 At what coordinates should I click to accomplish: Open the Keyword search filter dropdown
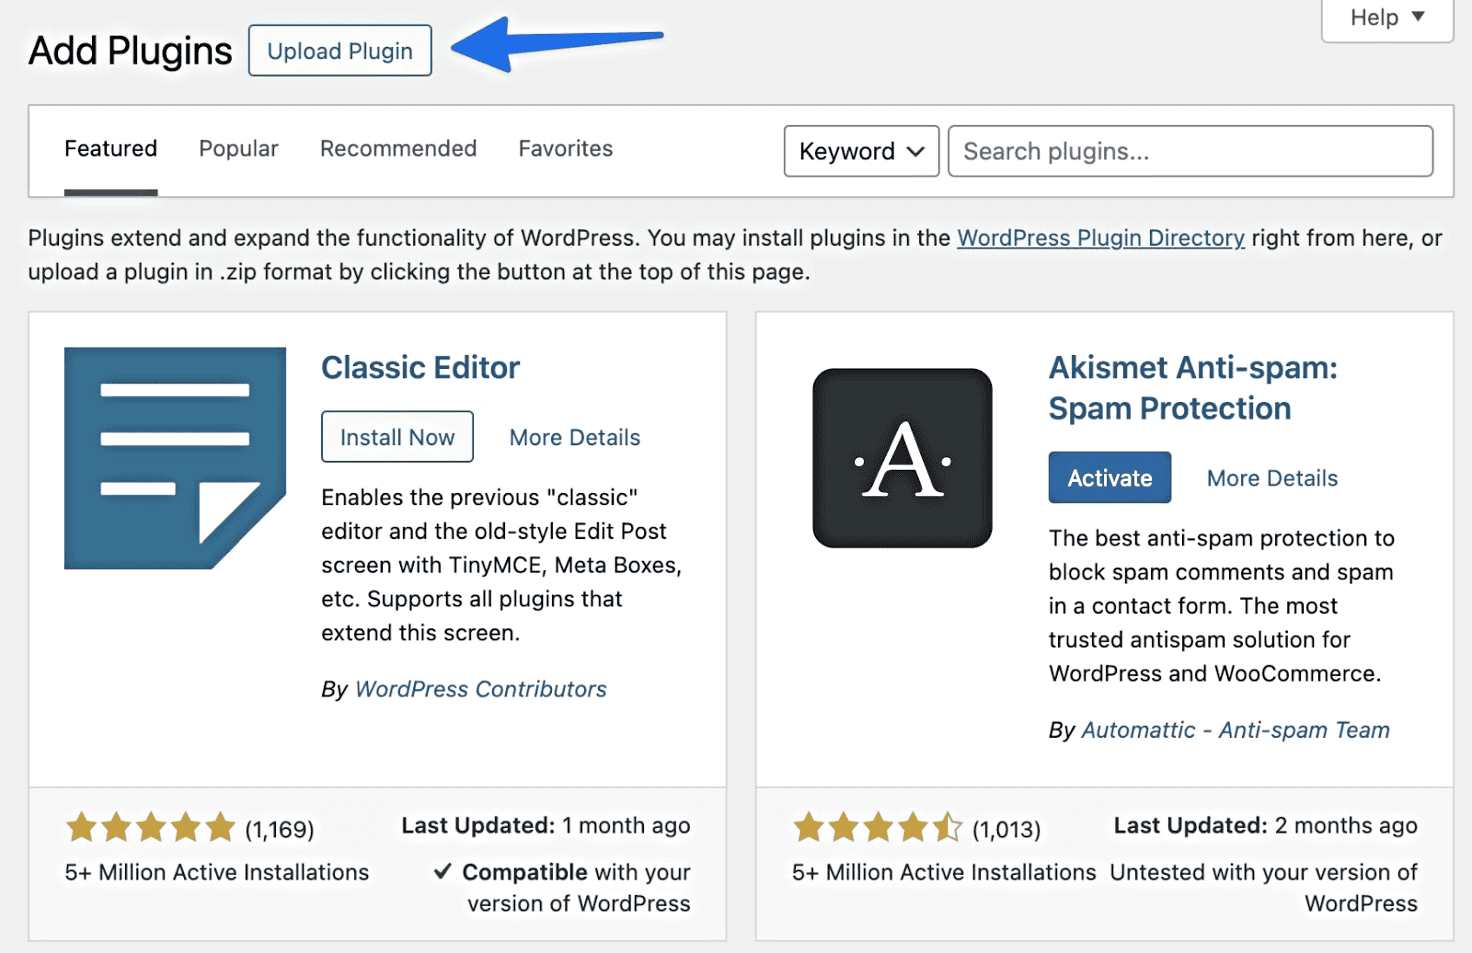coord(860,151)
